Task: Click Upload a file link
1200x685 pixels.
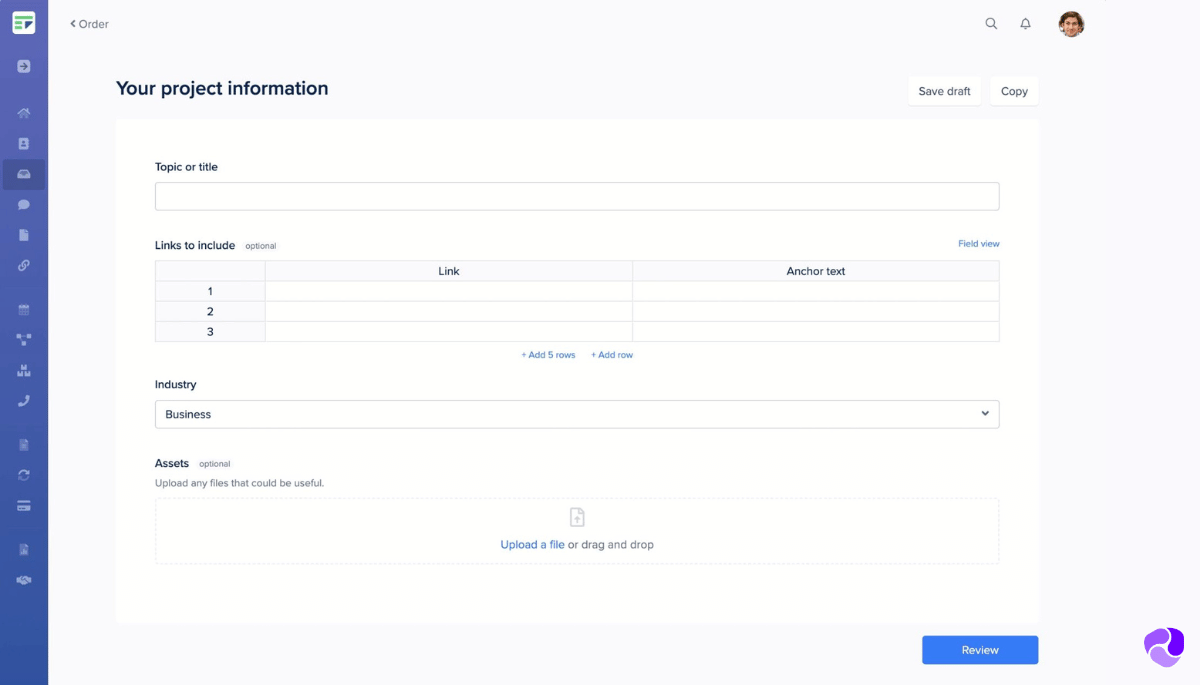Action: (531, 544)
